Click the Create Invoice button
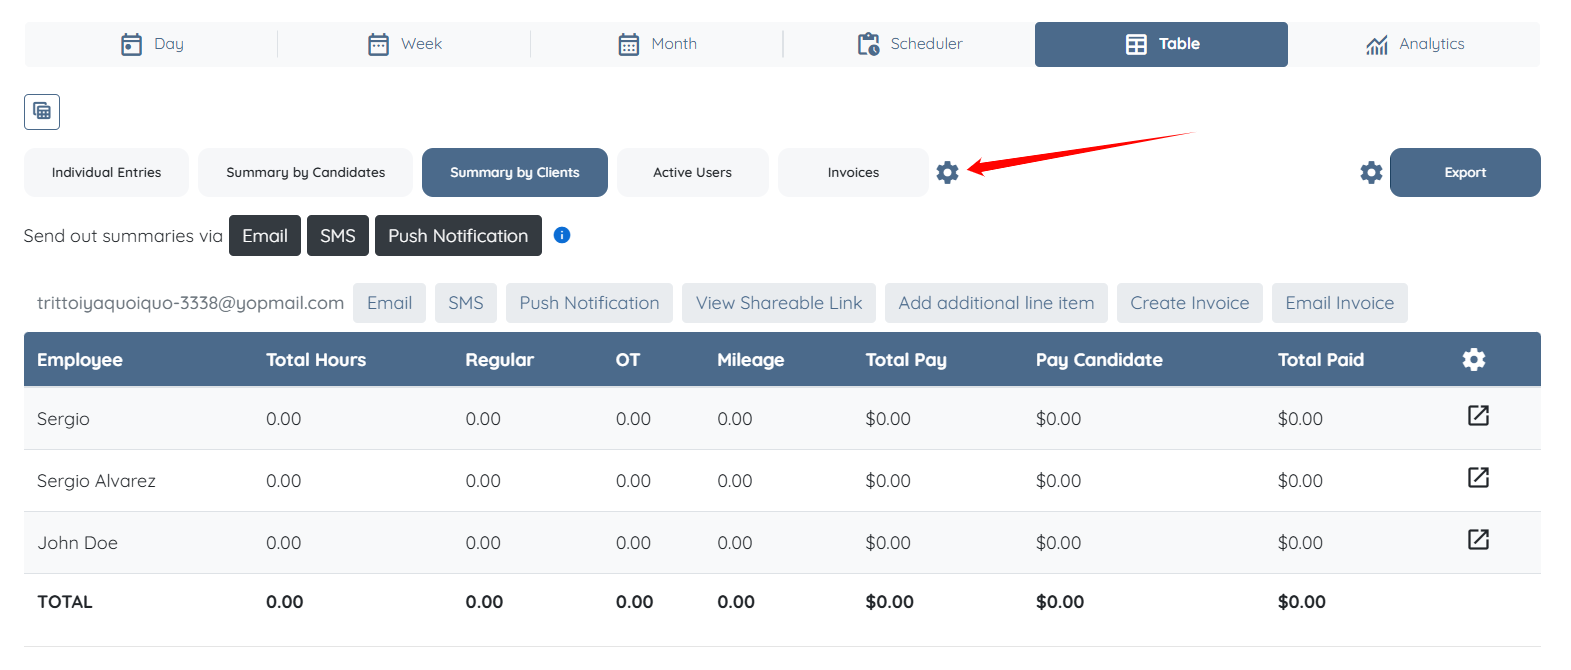 point(1189,303)
